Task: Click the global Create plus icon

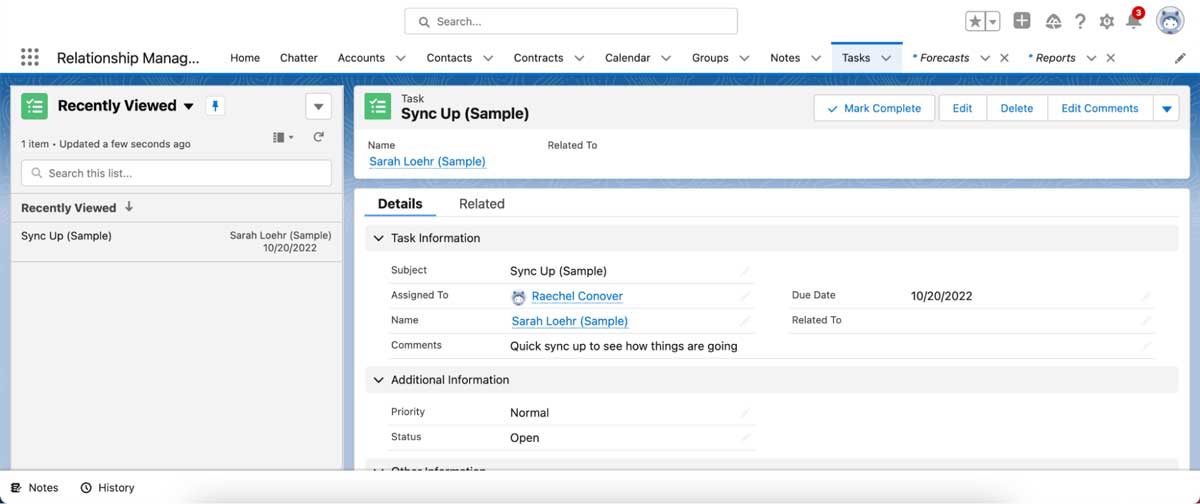Action: (x=1022, y=21)
